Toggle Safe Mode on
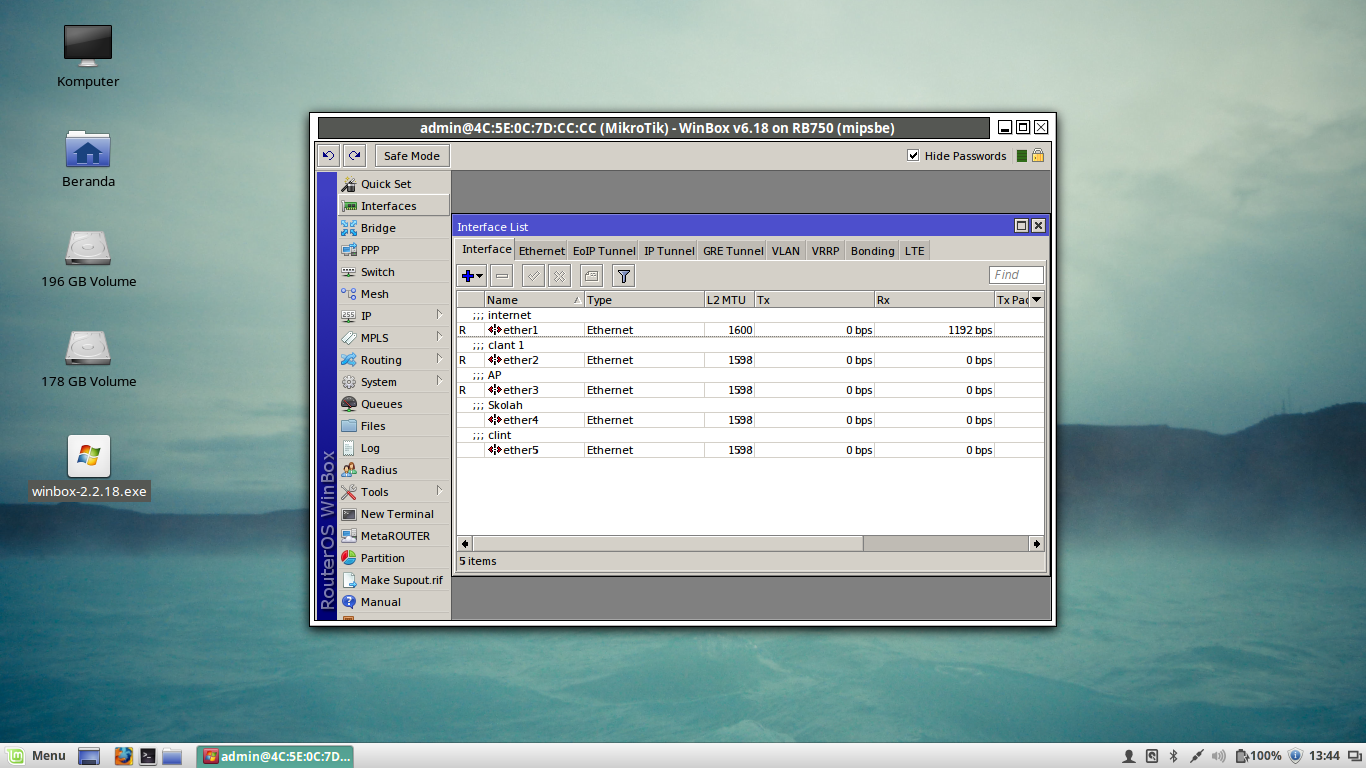The height and width of the screenshot is (768, 1366). [411, 155]
